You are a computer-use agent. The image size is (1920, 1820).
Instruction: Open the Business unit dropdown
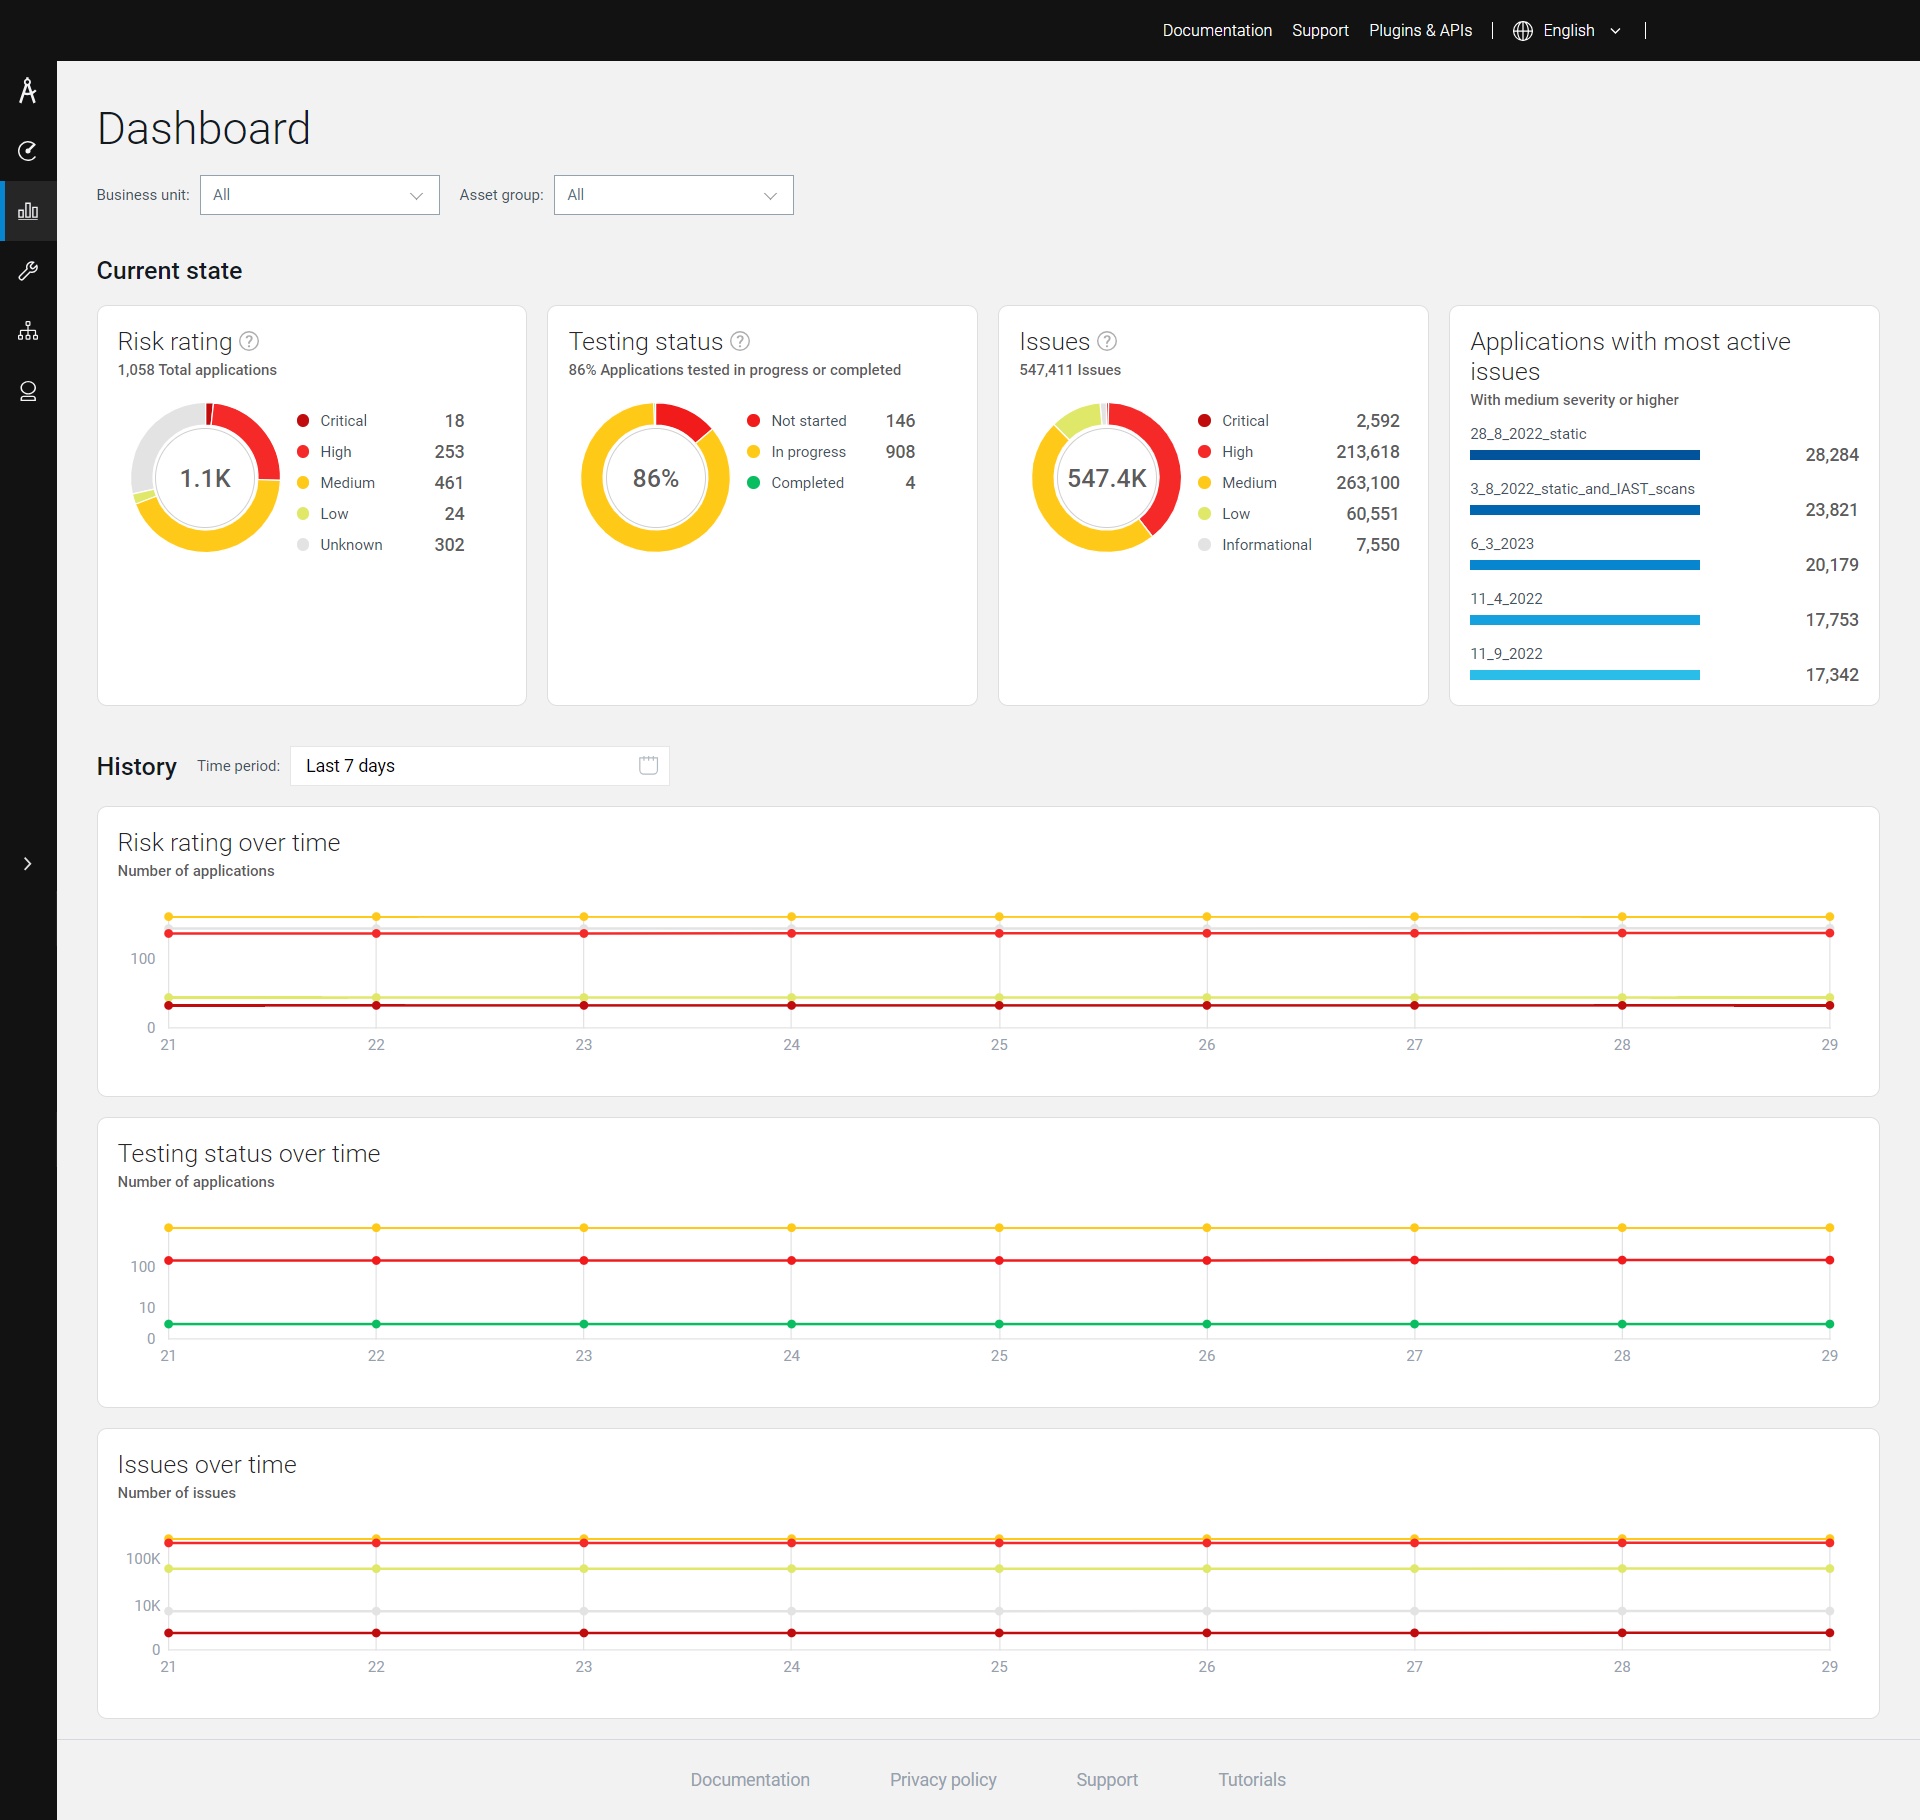click(319, 195)
